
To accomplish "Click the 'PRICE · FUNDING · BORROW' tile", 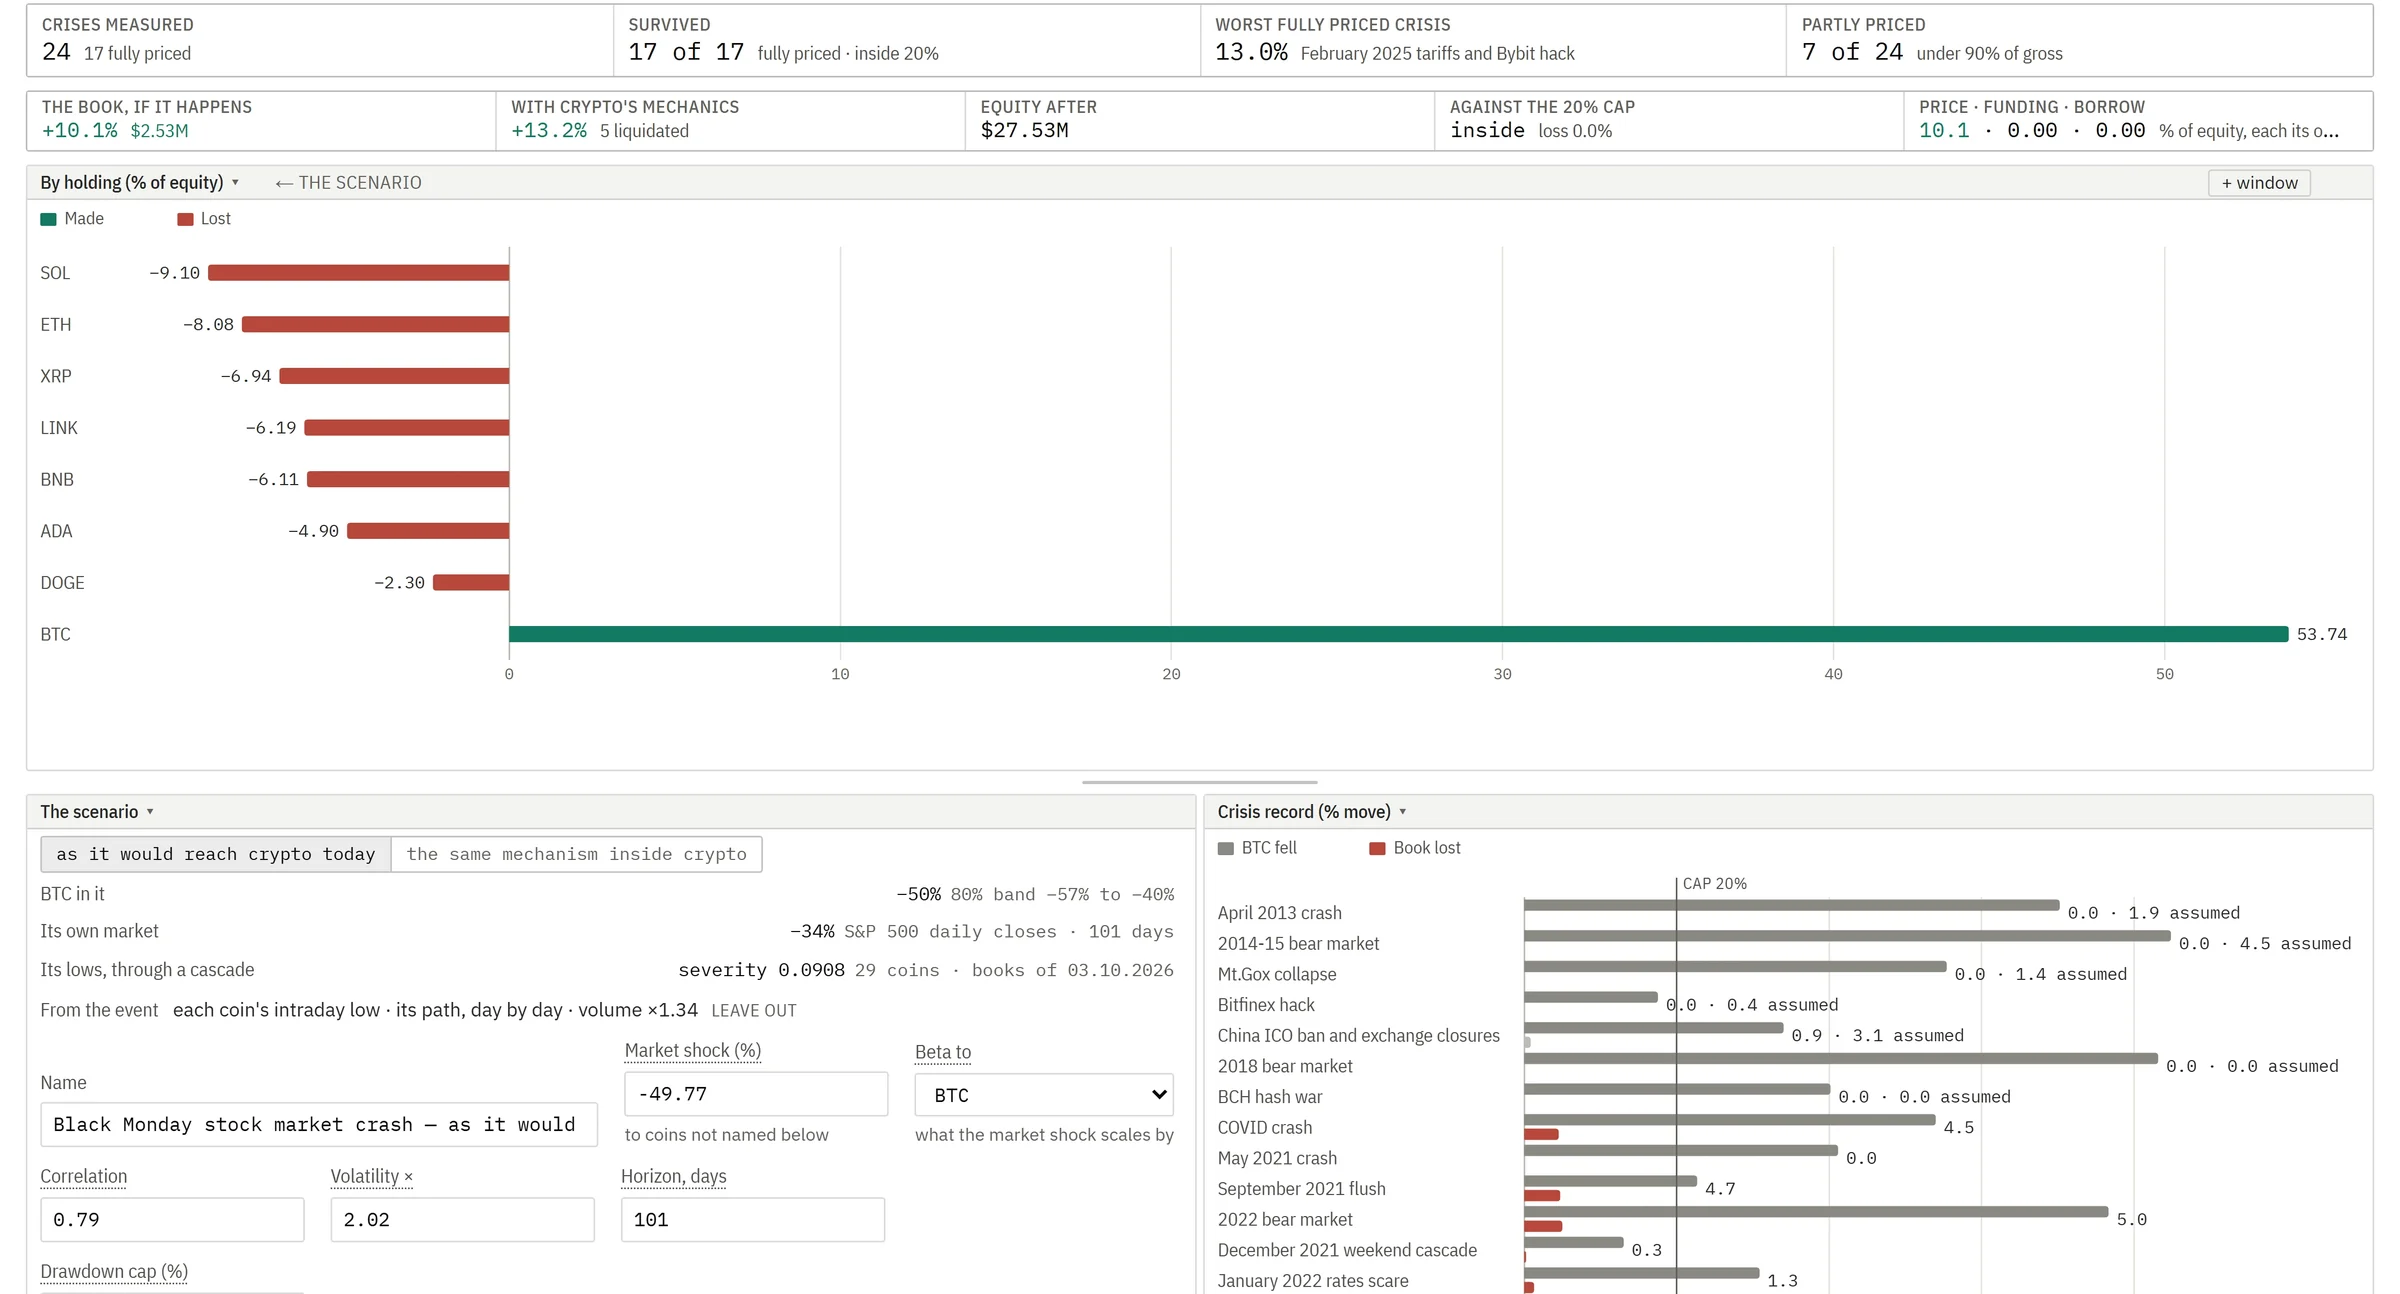I will tap(2138, 120).
